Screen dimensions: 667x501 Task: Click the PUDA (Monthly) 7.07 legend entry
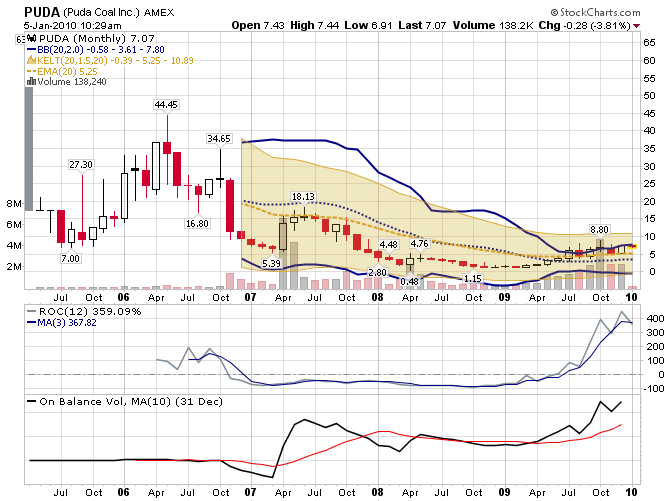pos(97,39)
